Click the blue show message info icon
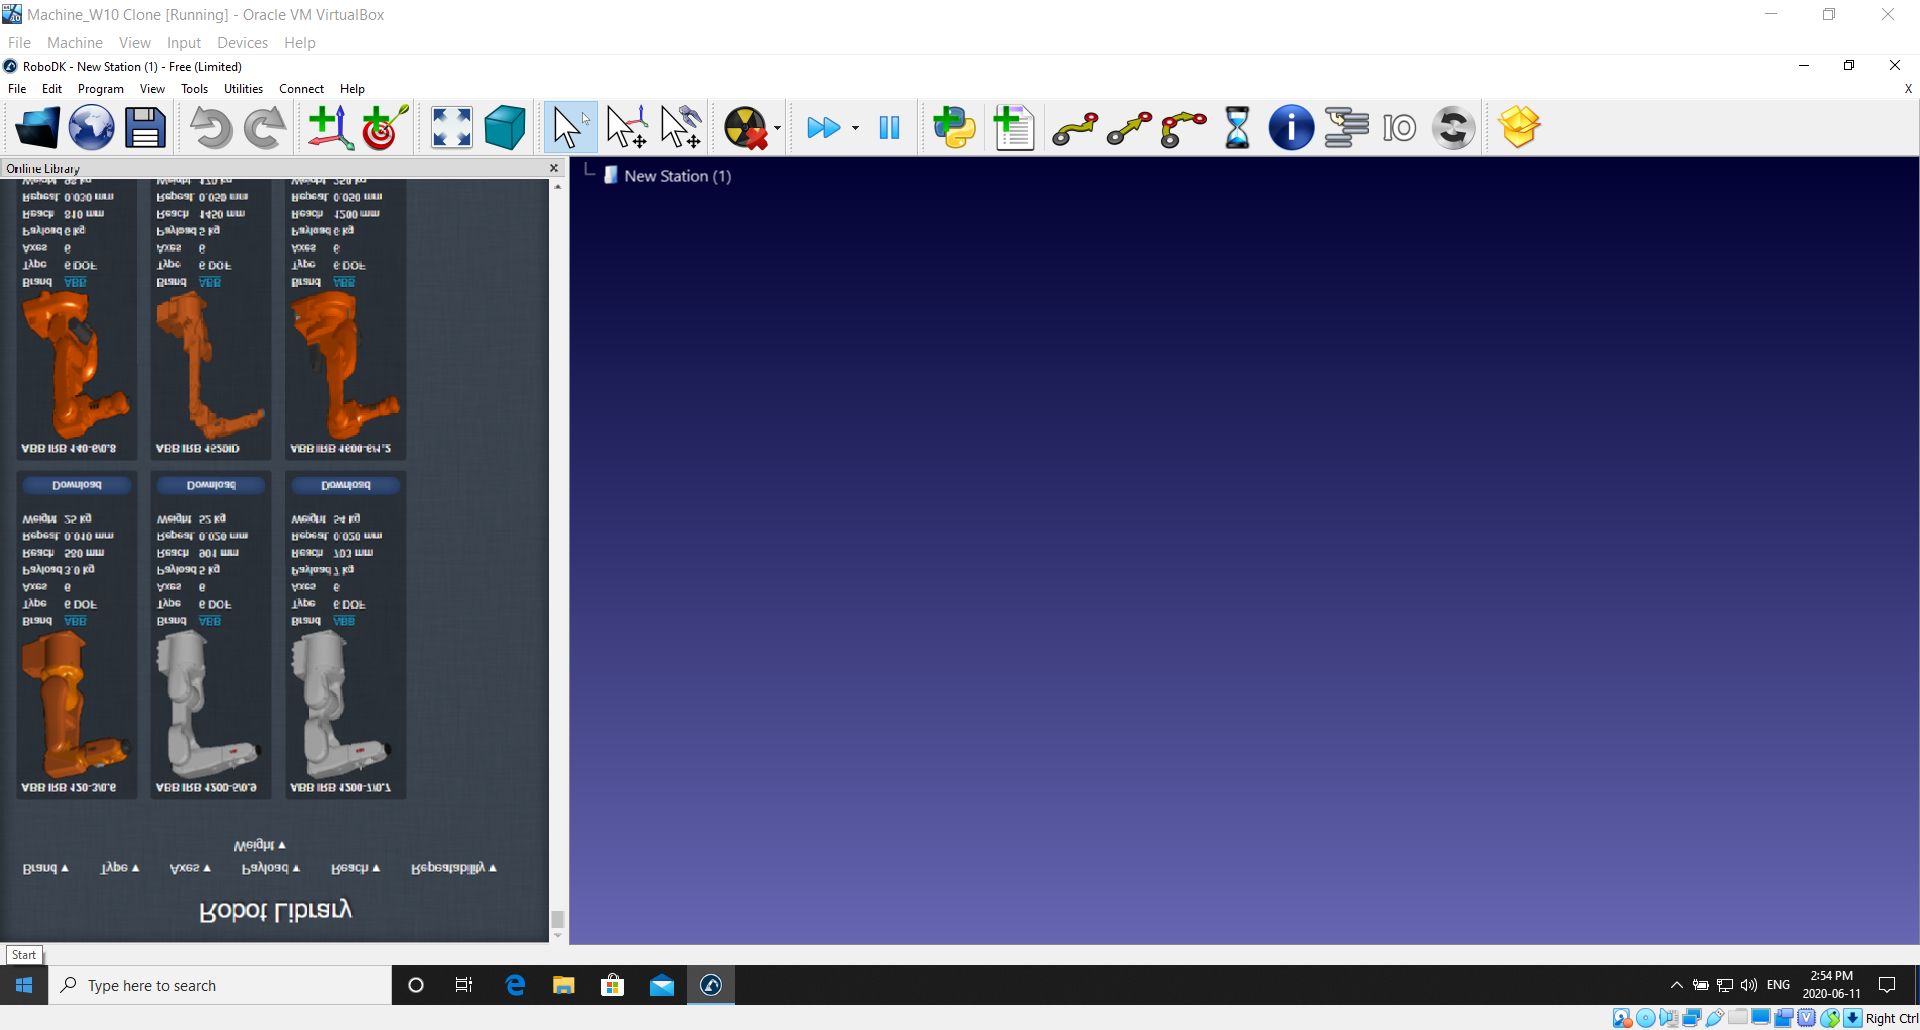 pos(1291,128)
